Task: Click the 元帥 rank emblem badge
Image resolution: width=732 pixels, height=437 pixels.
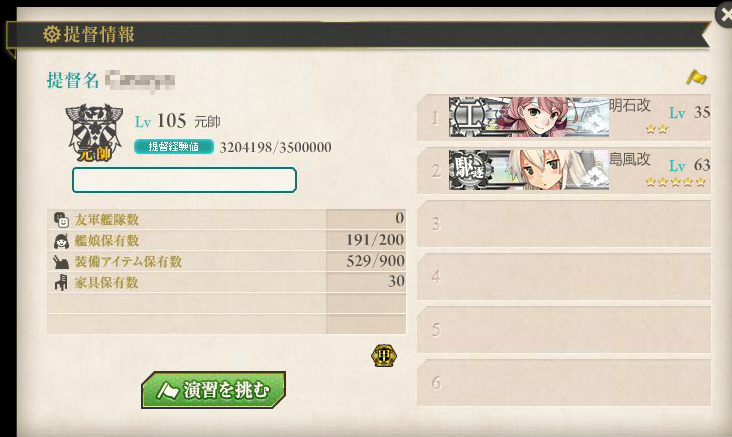Action: point(94,133)
